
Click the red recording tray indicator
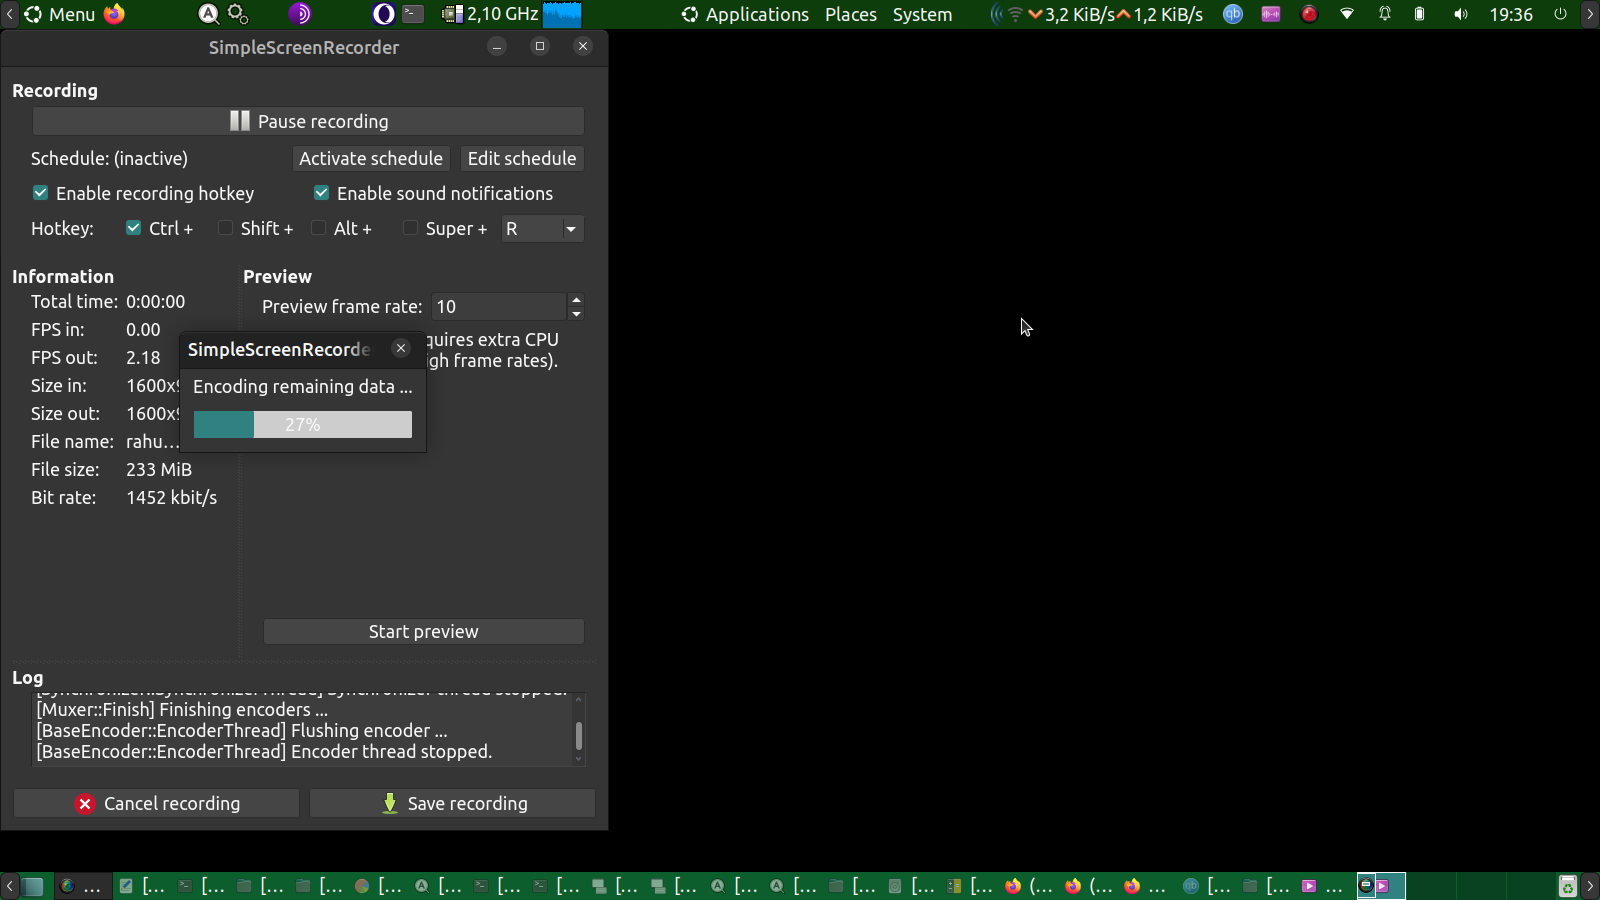[x=1309, y=14]
